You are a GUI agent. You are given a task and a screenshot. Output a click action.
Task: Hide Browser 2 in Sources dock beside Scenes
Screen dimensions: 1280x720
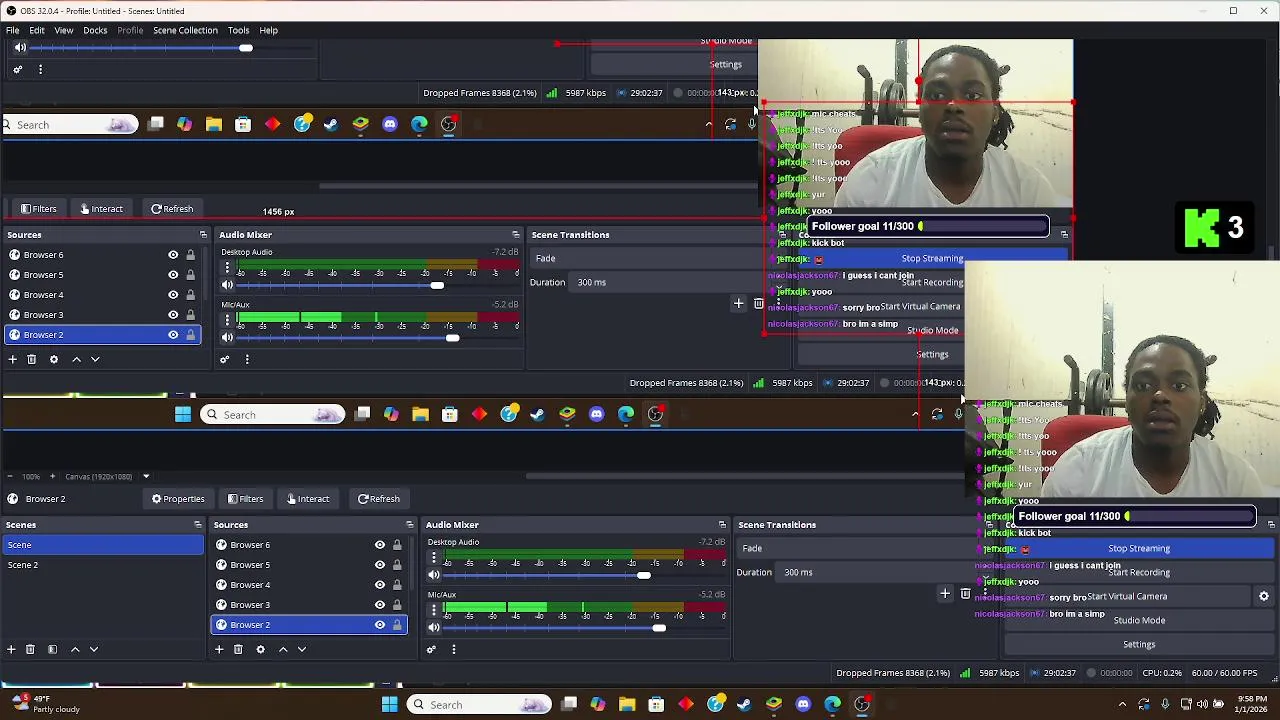click(380, 625)
